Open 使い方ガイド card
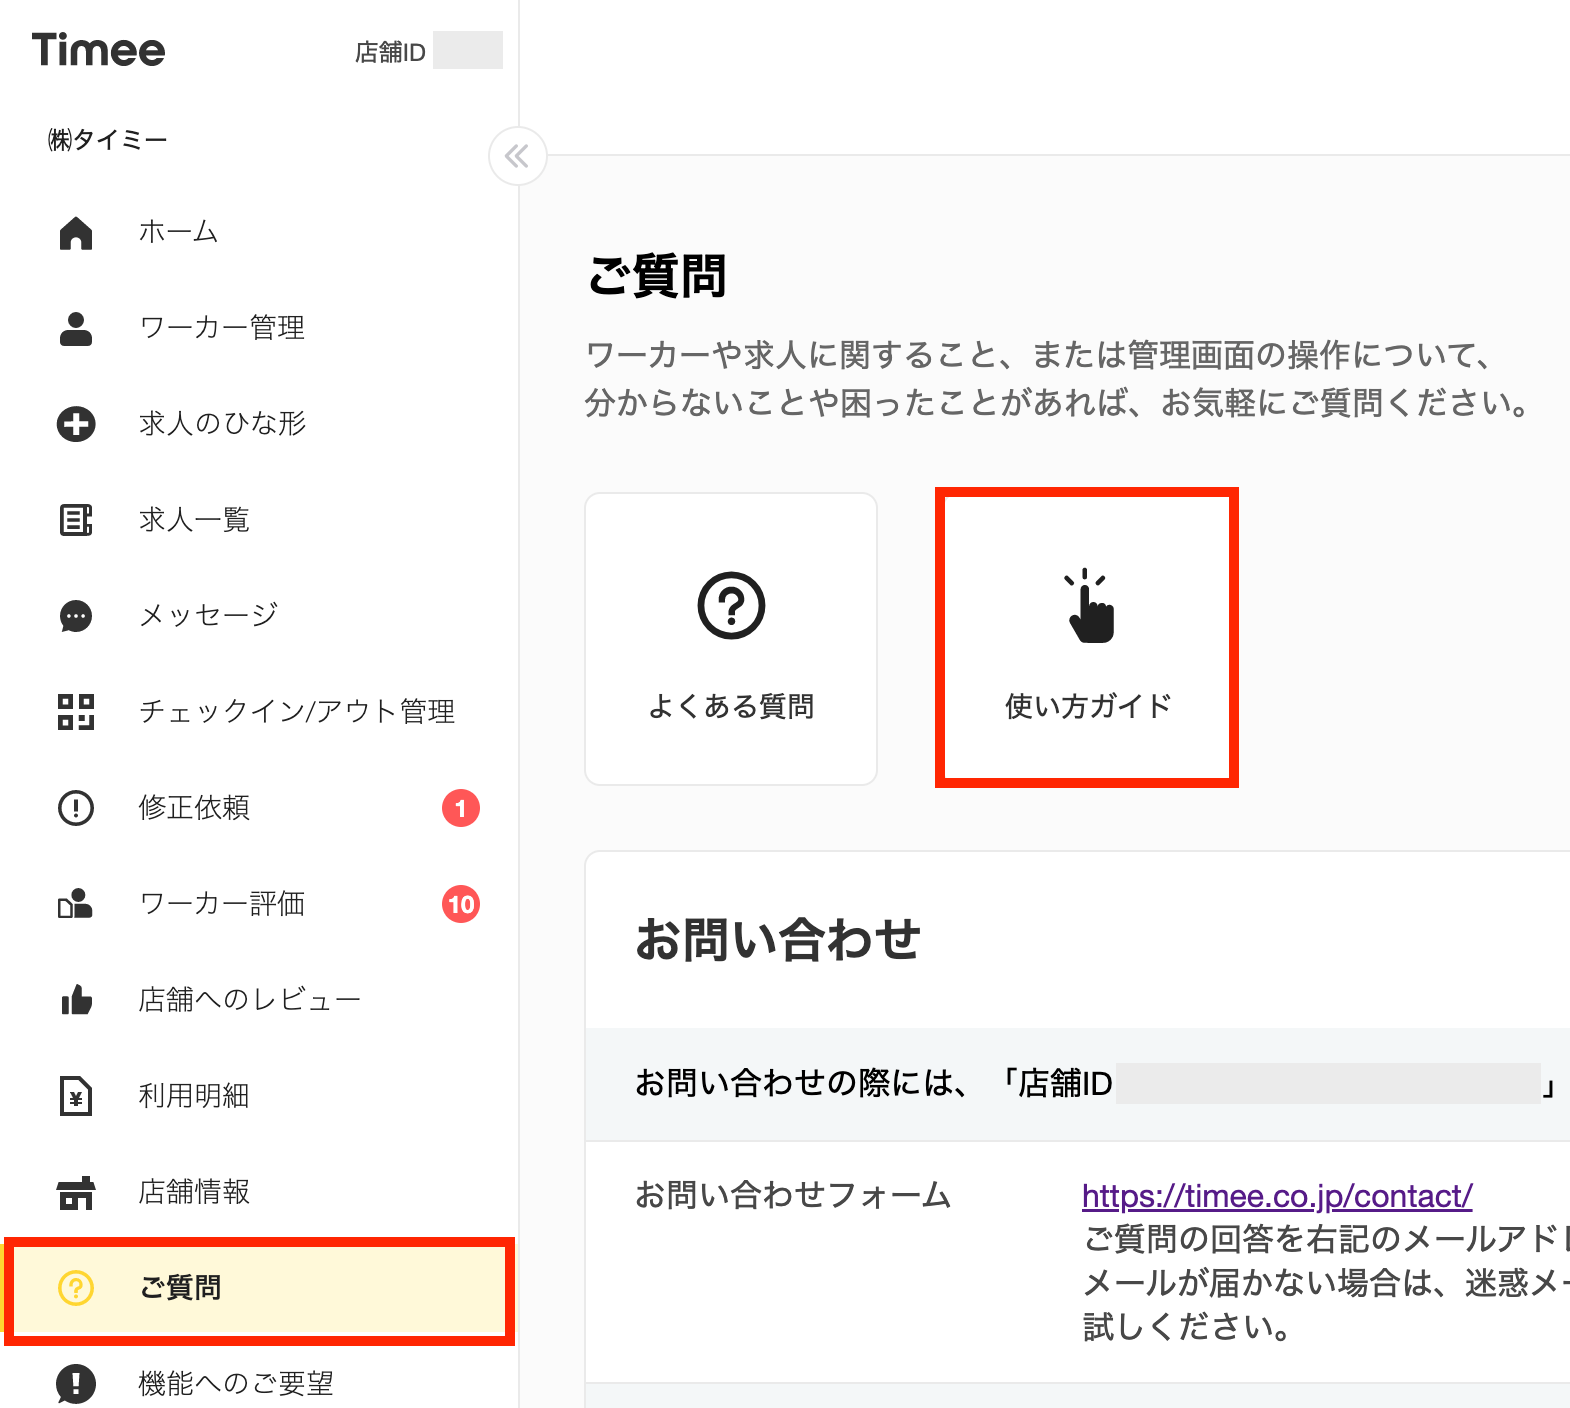Screen dimensions: 1570x1408 click(1087, 638)
